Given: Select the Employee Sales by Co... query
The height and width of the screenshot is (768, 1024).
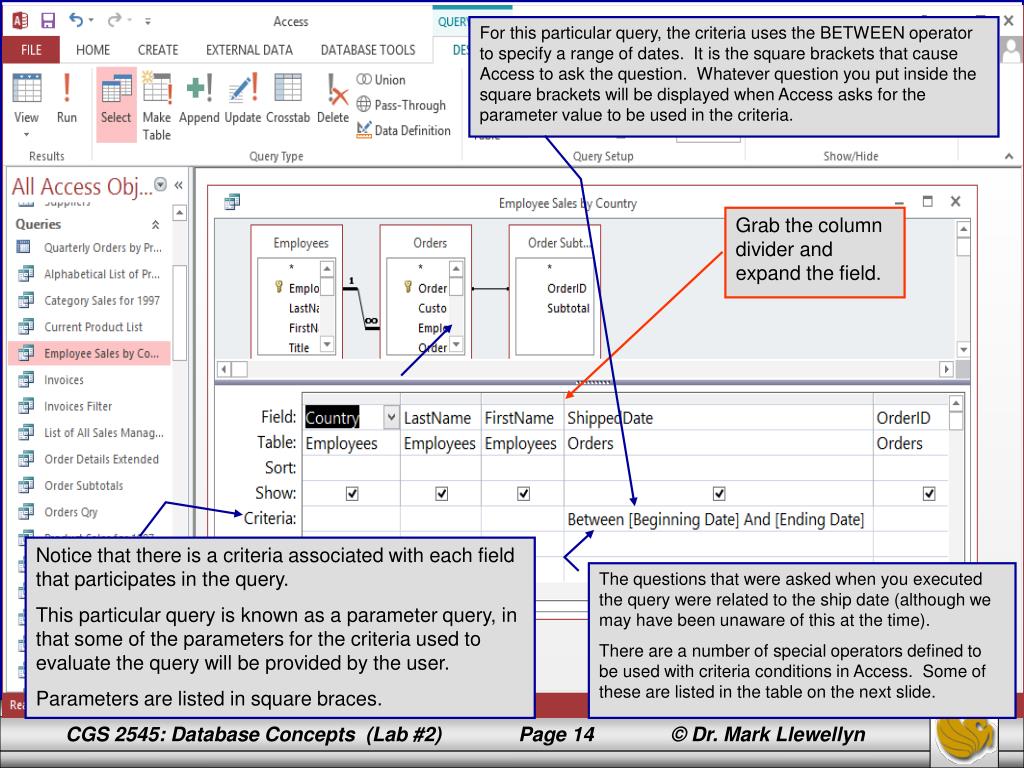Looking at the screenshot, I should 89,353.
